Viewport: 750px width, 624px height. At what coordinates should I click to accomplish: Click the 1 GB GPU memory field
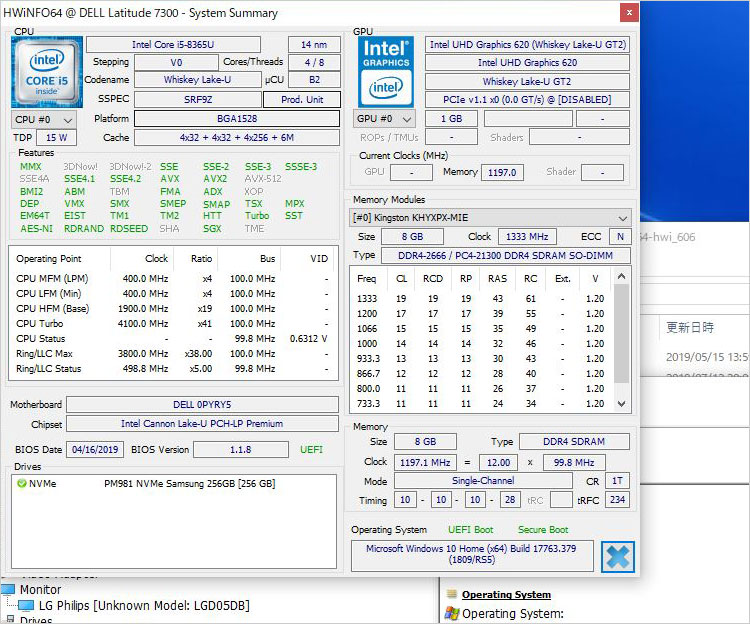point(451,119)
